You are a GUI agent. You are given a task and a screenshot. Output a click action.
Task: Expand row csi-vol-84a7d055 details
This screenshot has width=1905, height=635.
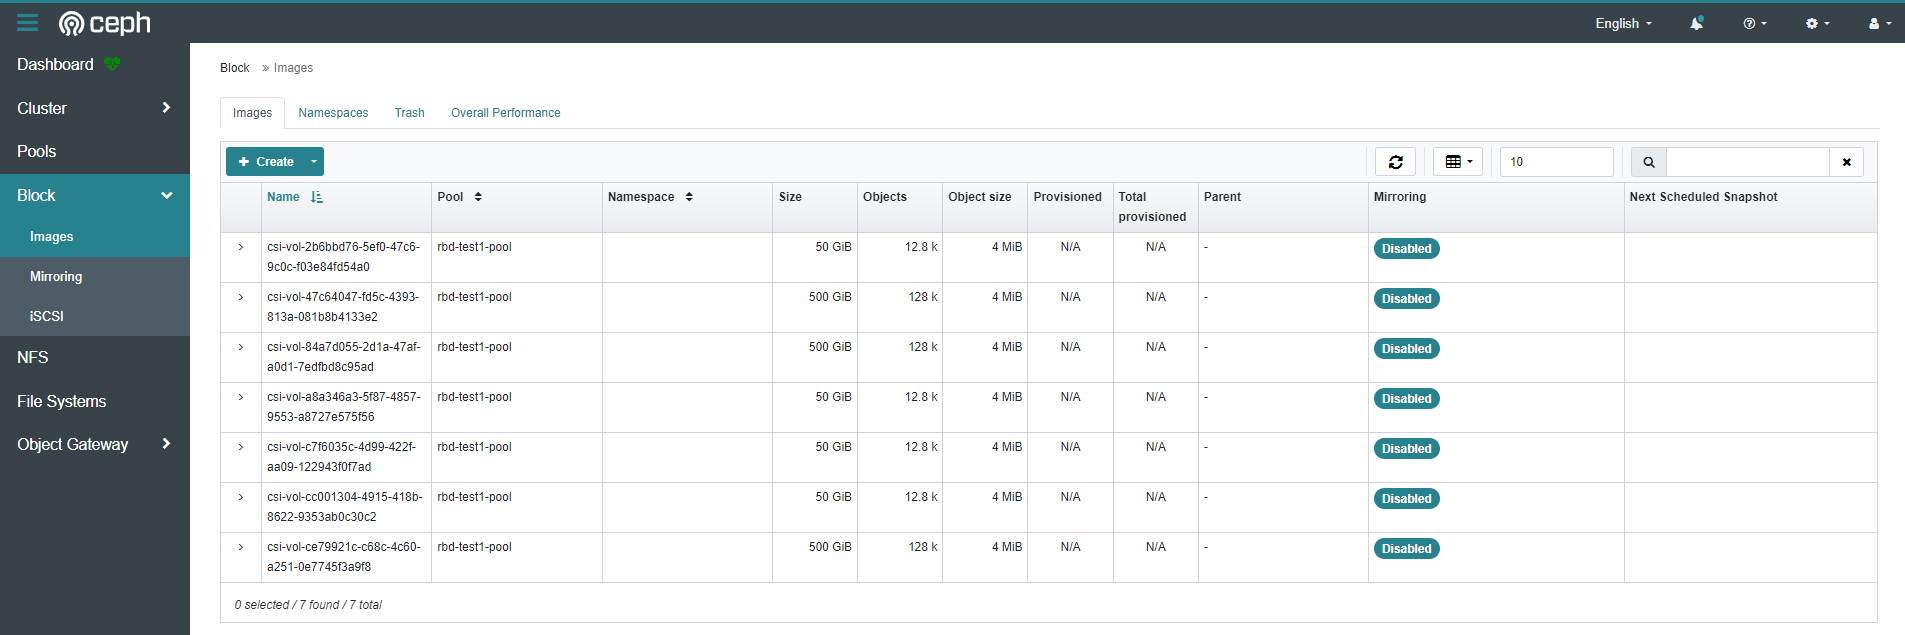(241, 347)
